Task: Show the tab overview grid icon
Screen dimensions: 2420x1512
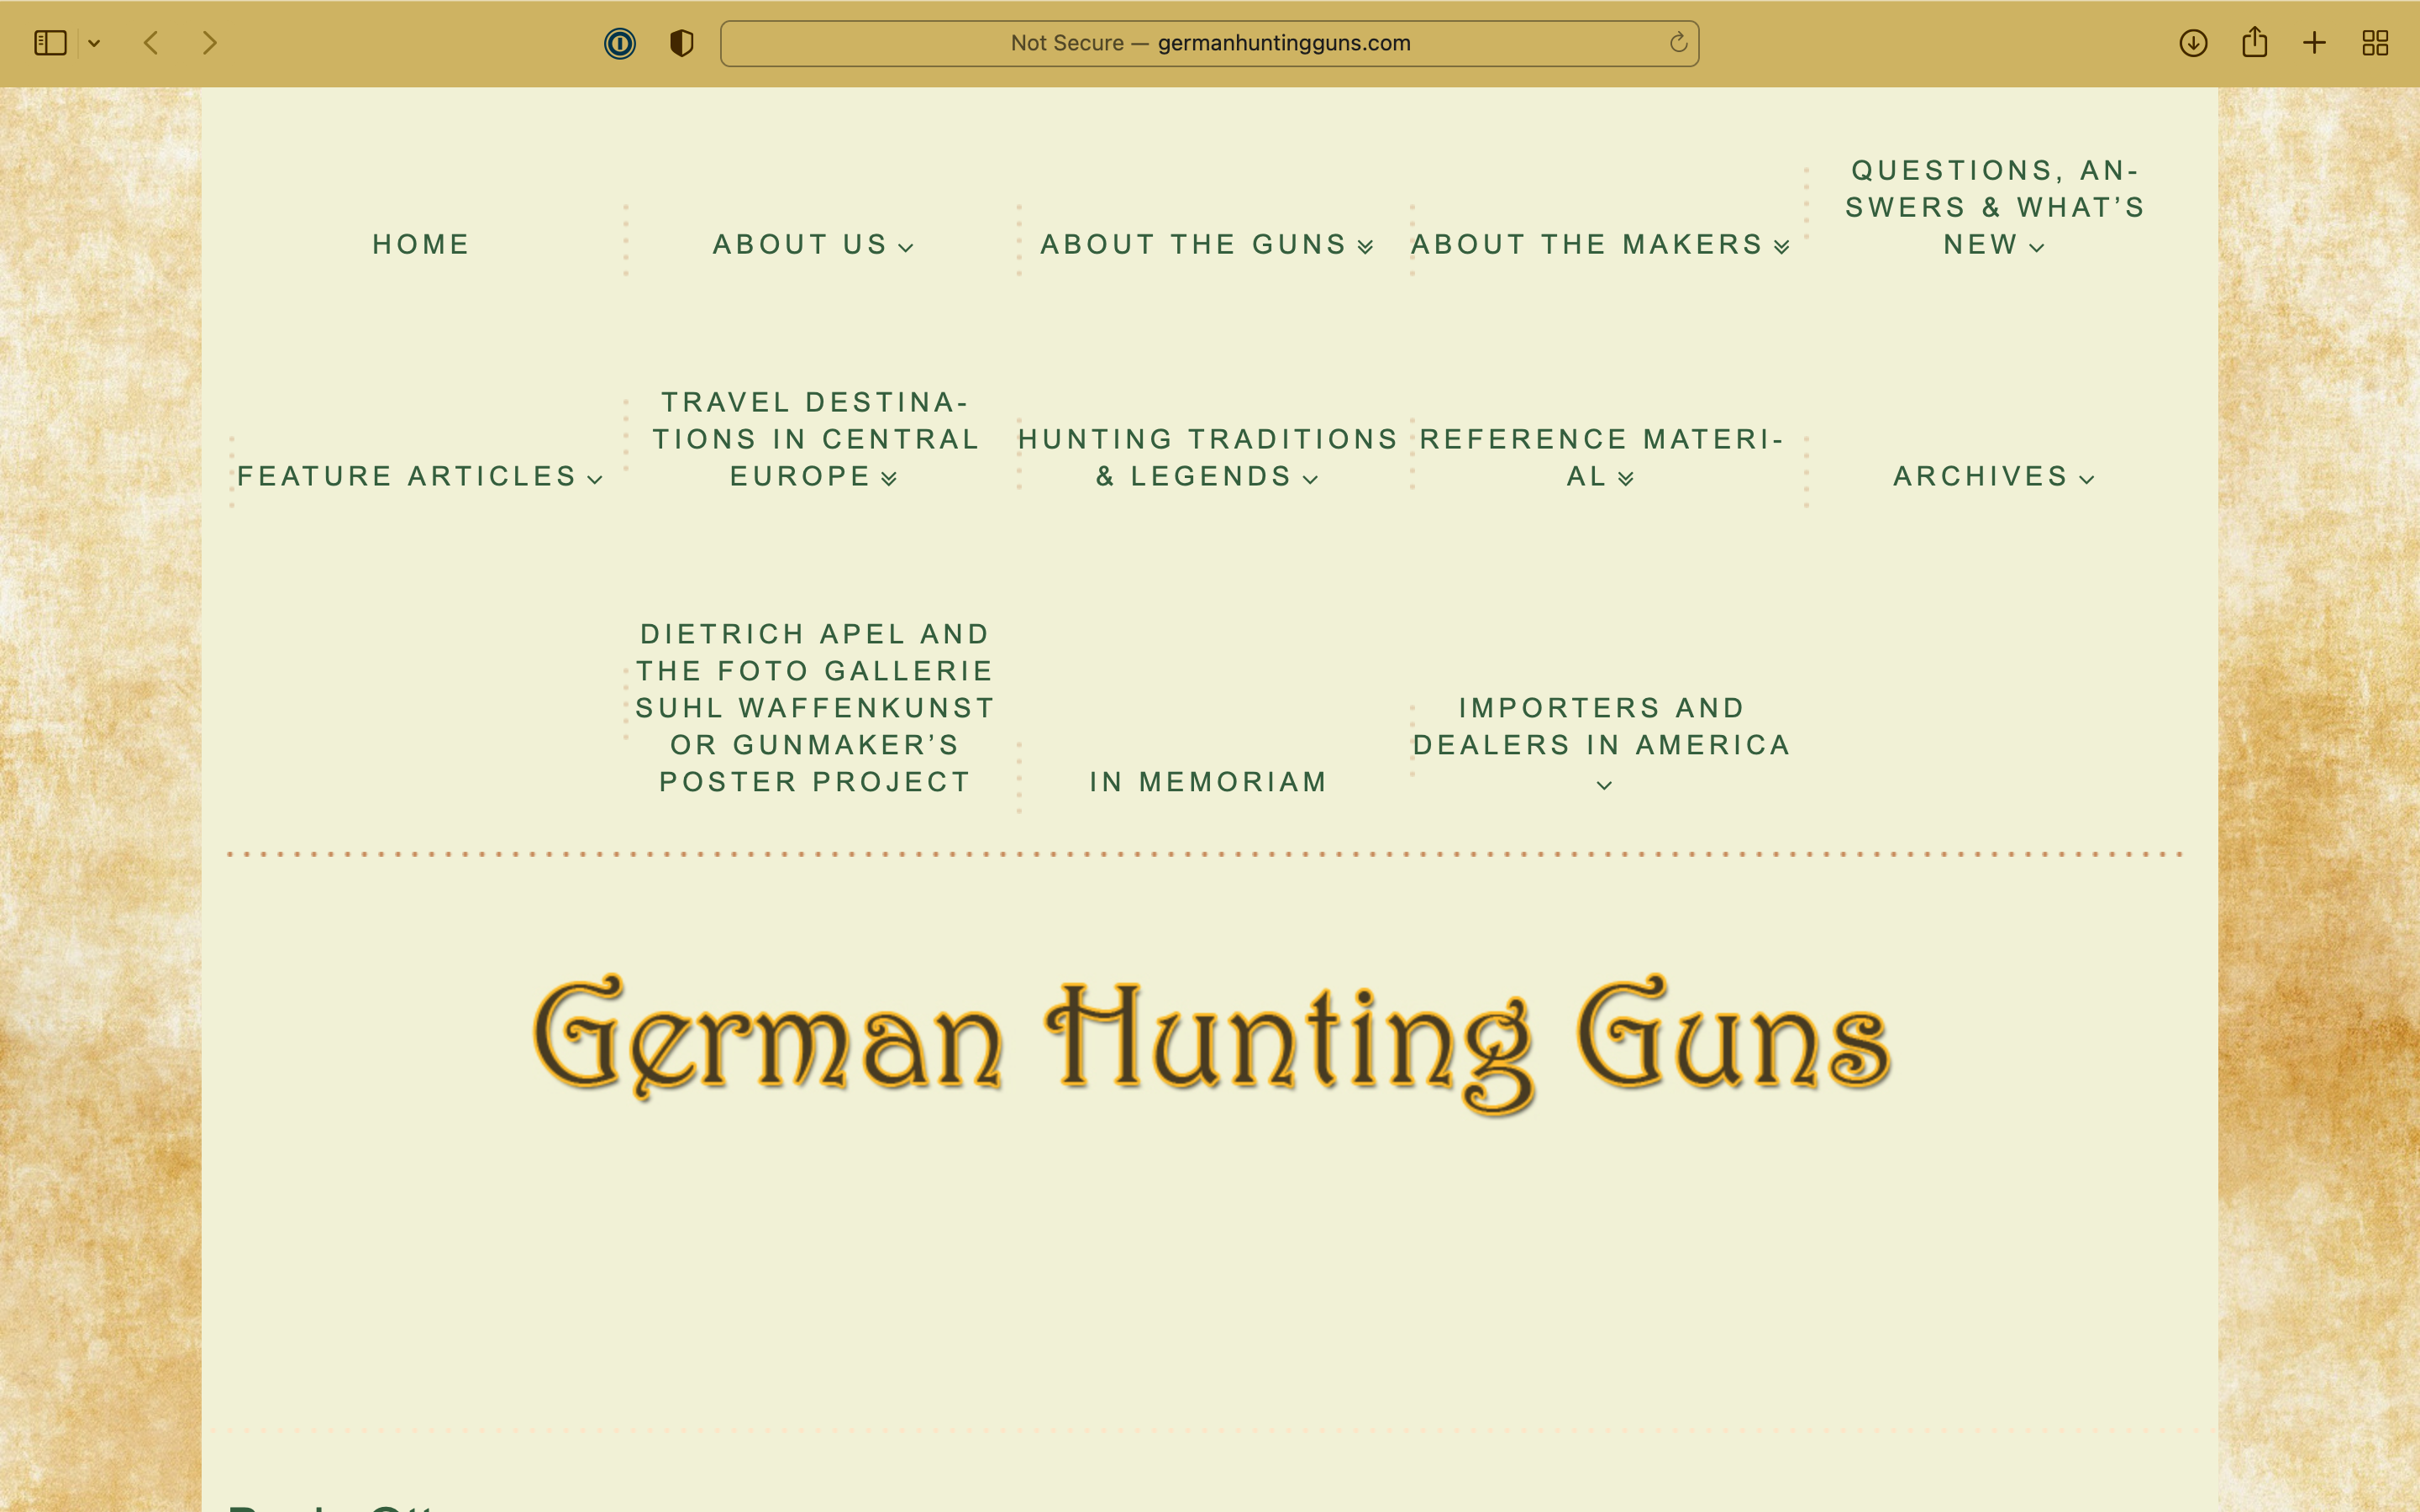Action: [2375, 43]
